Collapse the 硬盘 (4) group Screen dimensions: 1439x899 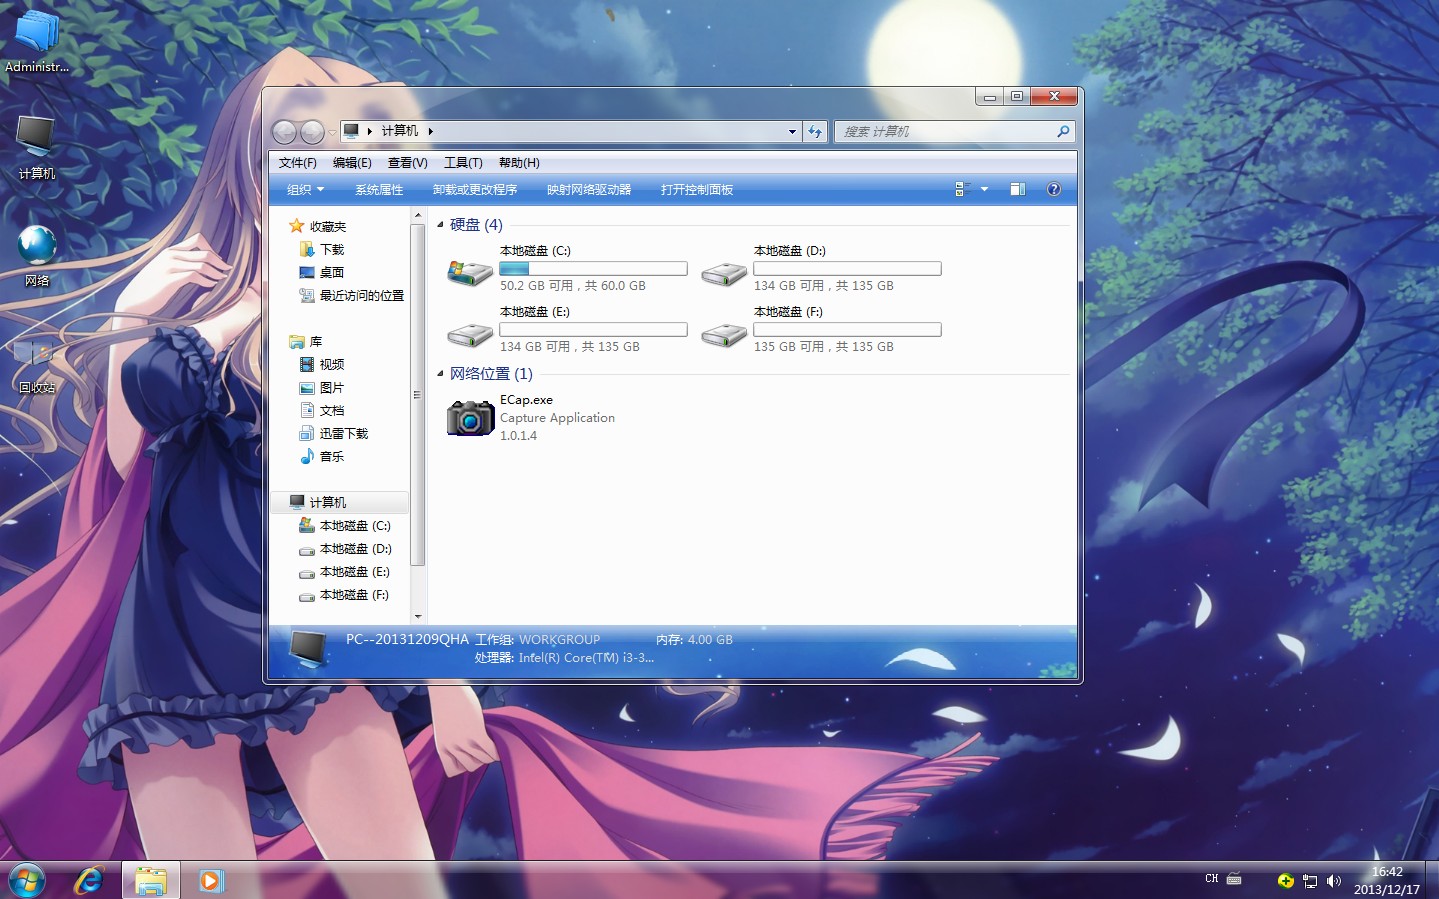[x=440, y=225]
